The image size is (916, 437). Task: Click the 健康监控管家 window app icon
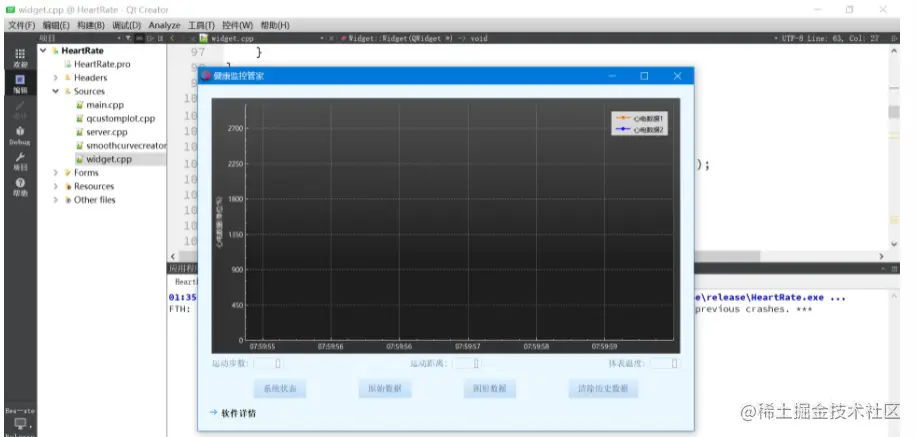pos(206,75)
